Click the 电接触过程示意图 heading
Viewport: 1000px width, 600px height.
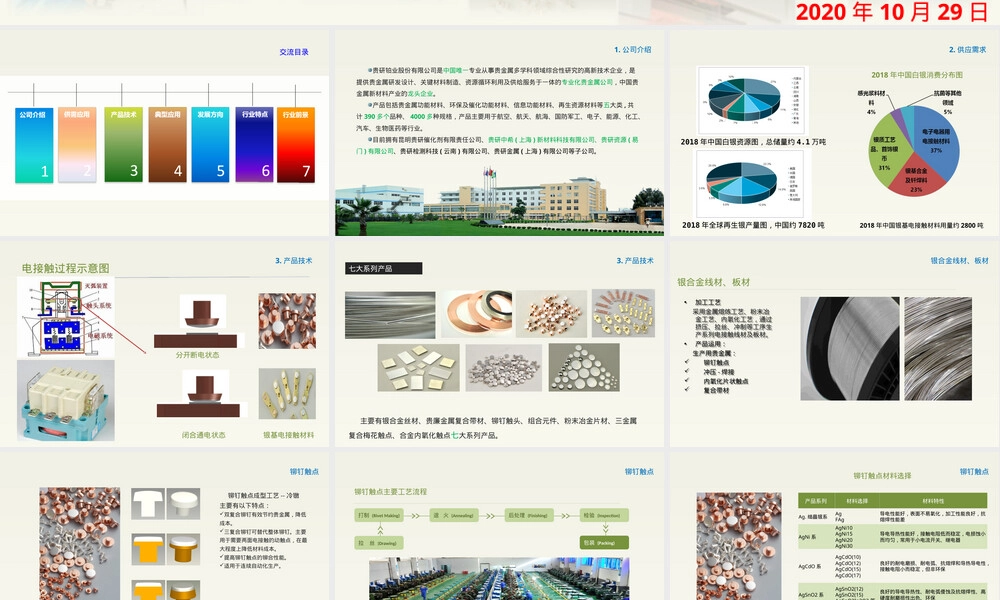pyautogui.click(x=66, y=268)
